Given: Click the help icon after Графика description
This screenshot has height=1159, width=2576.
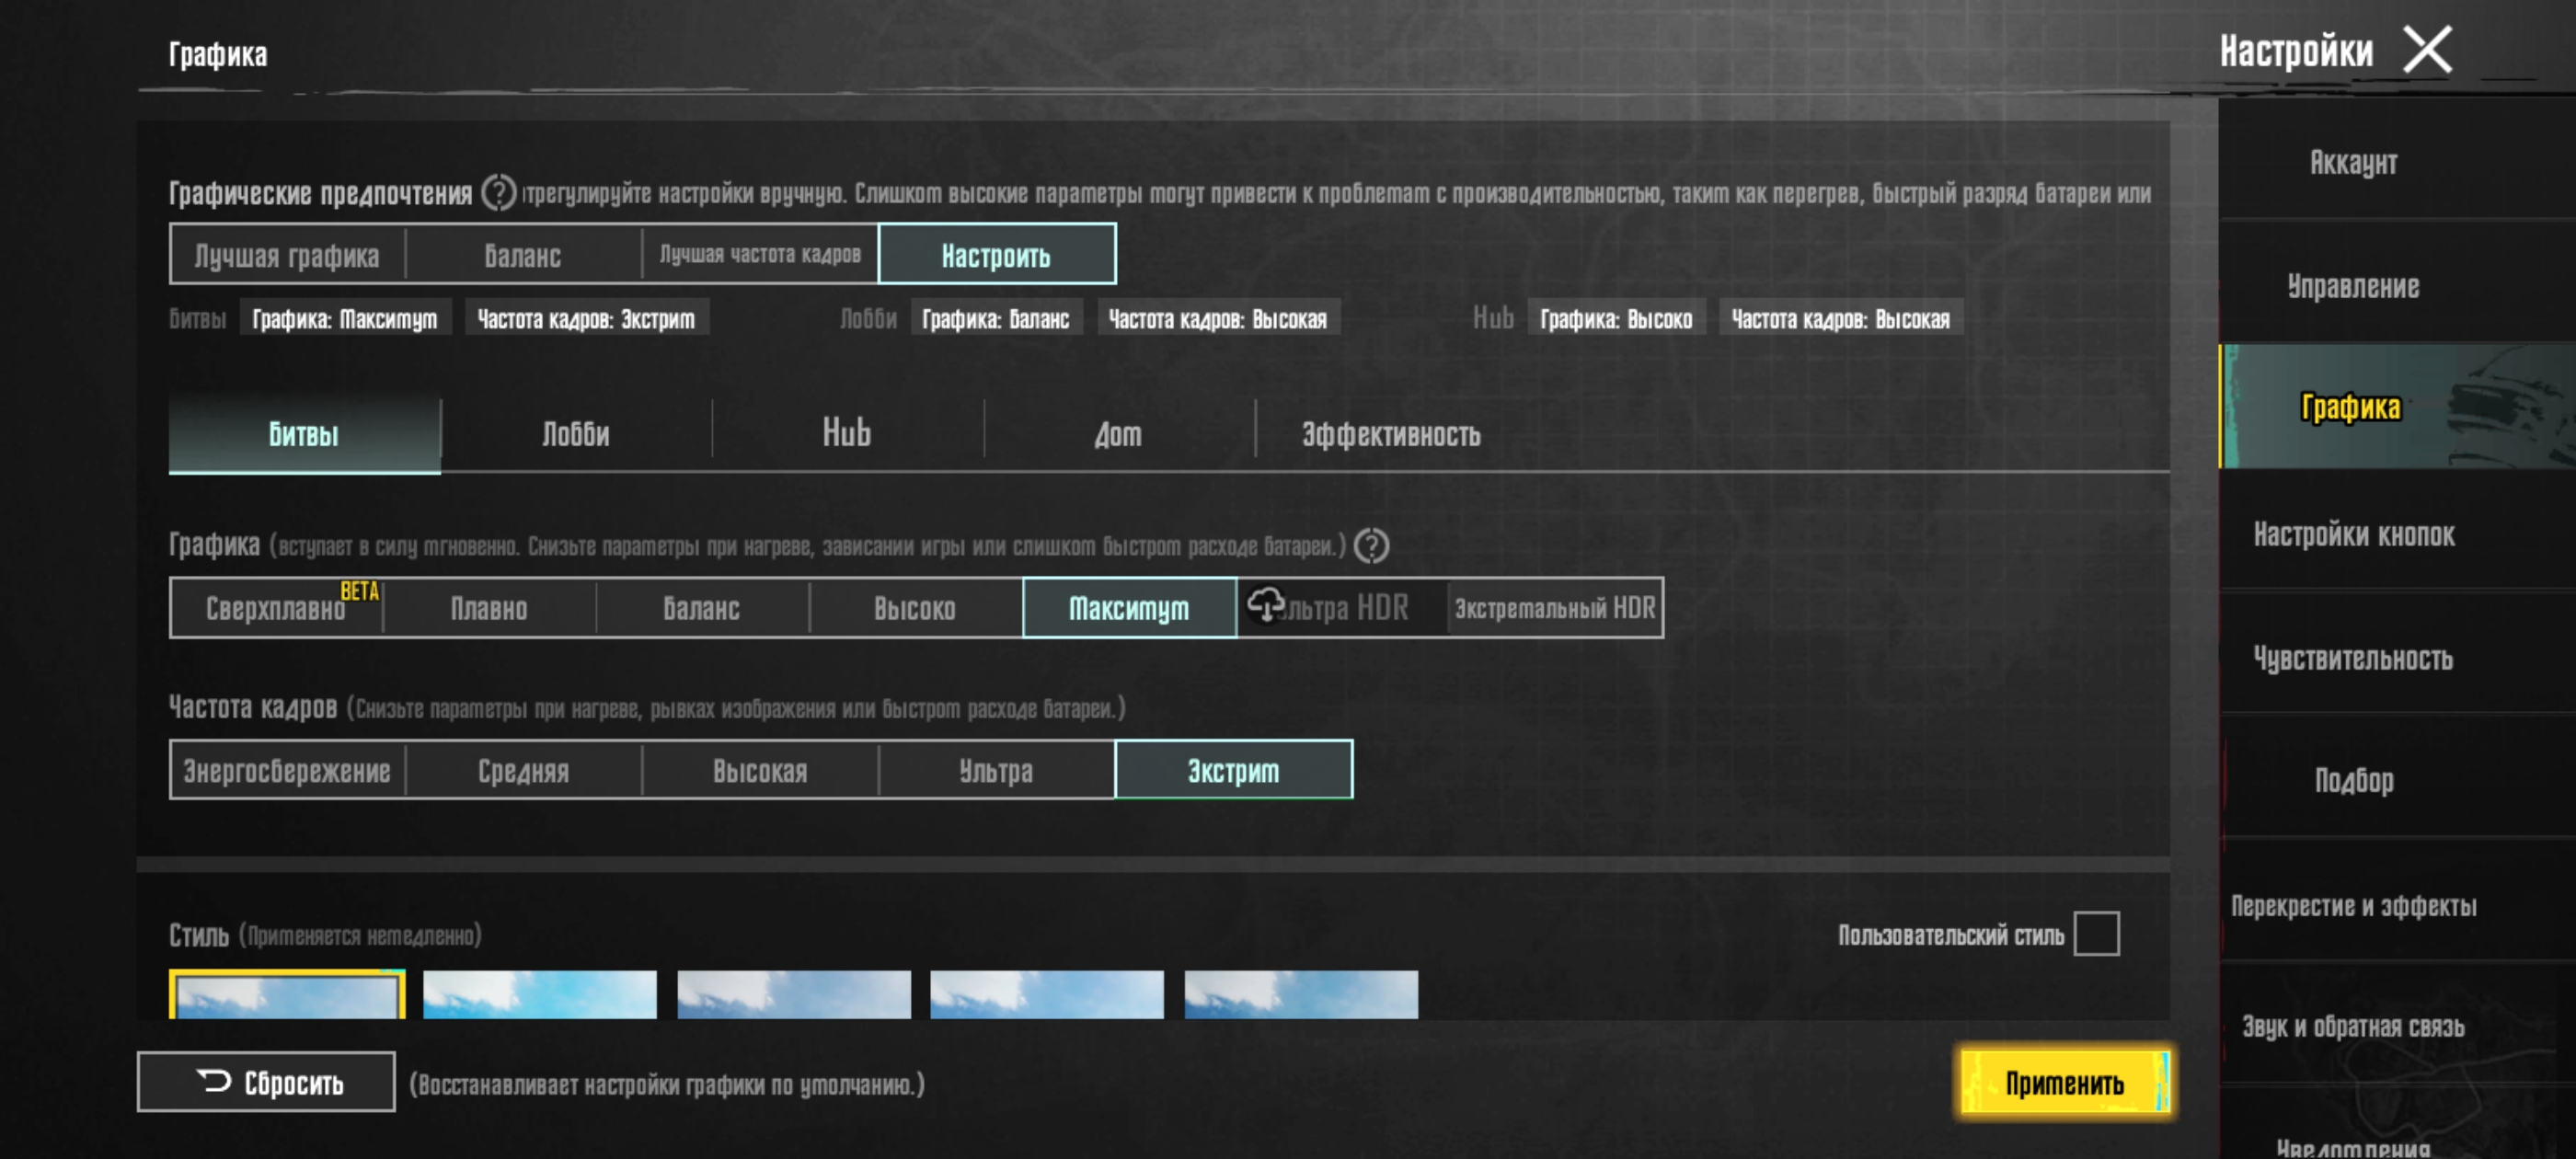Looking at the screenshot, I should [x=1371, y=546].
